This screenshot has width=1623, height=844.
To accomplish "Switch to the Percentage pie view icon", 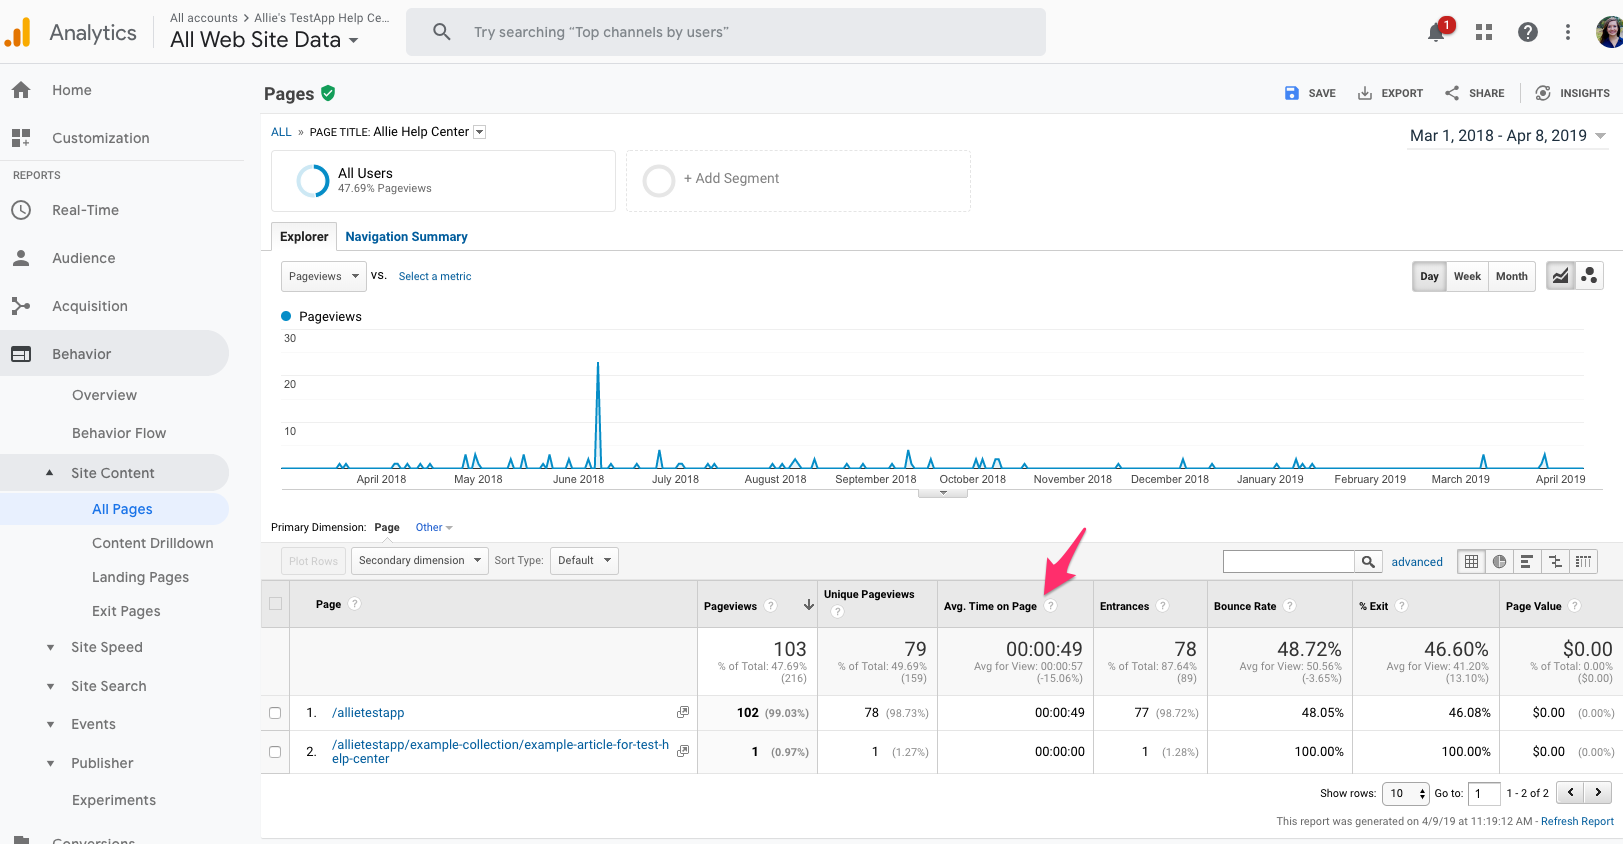I will [1499, 562].
